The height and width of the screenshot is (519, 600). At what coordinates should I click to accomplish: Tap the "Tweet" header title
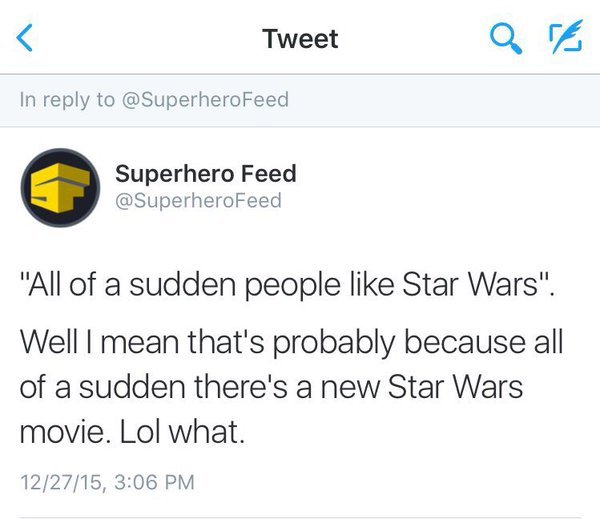pos(300,39)
